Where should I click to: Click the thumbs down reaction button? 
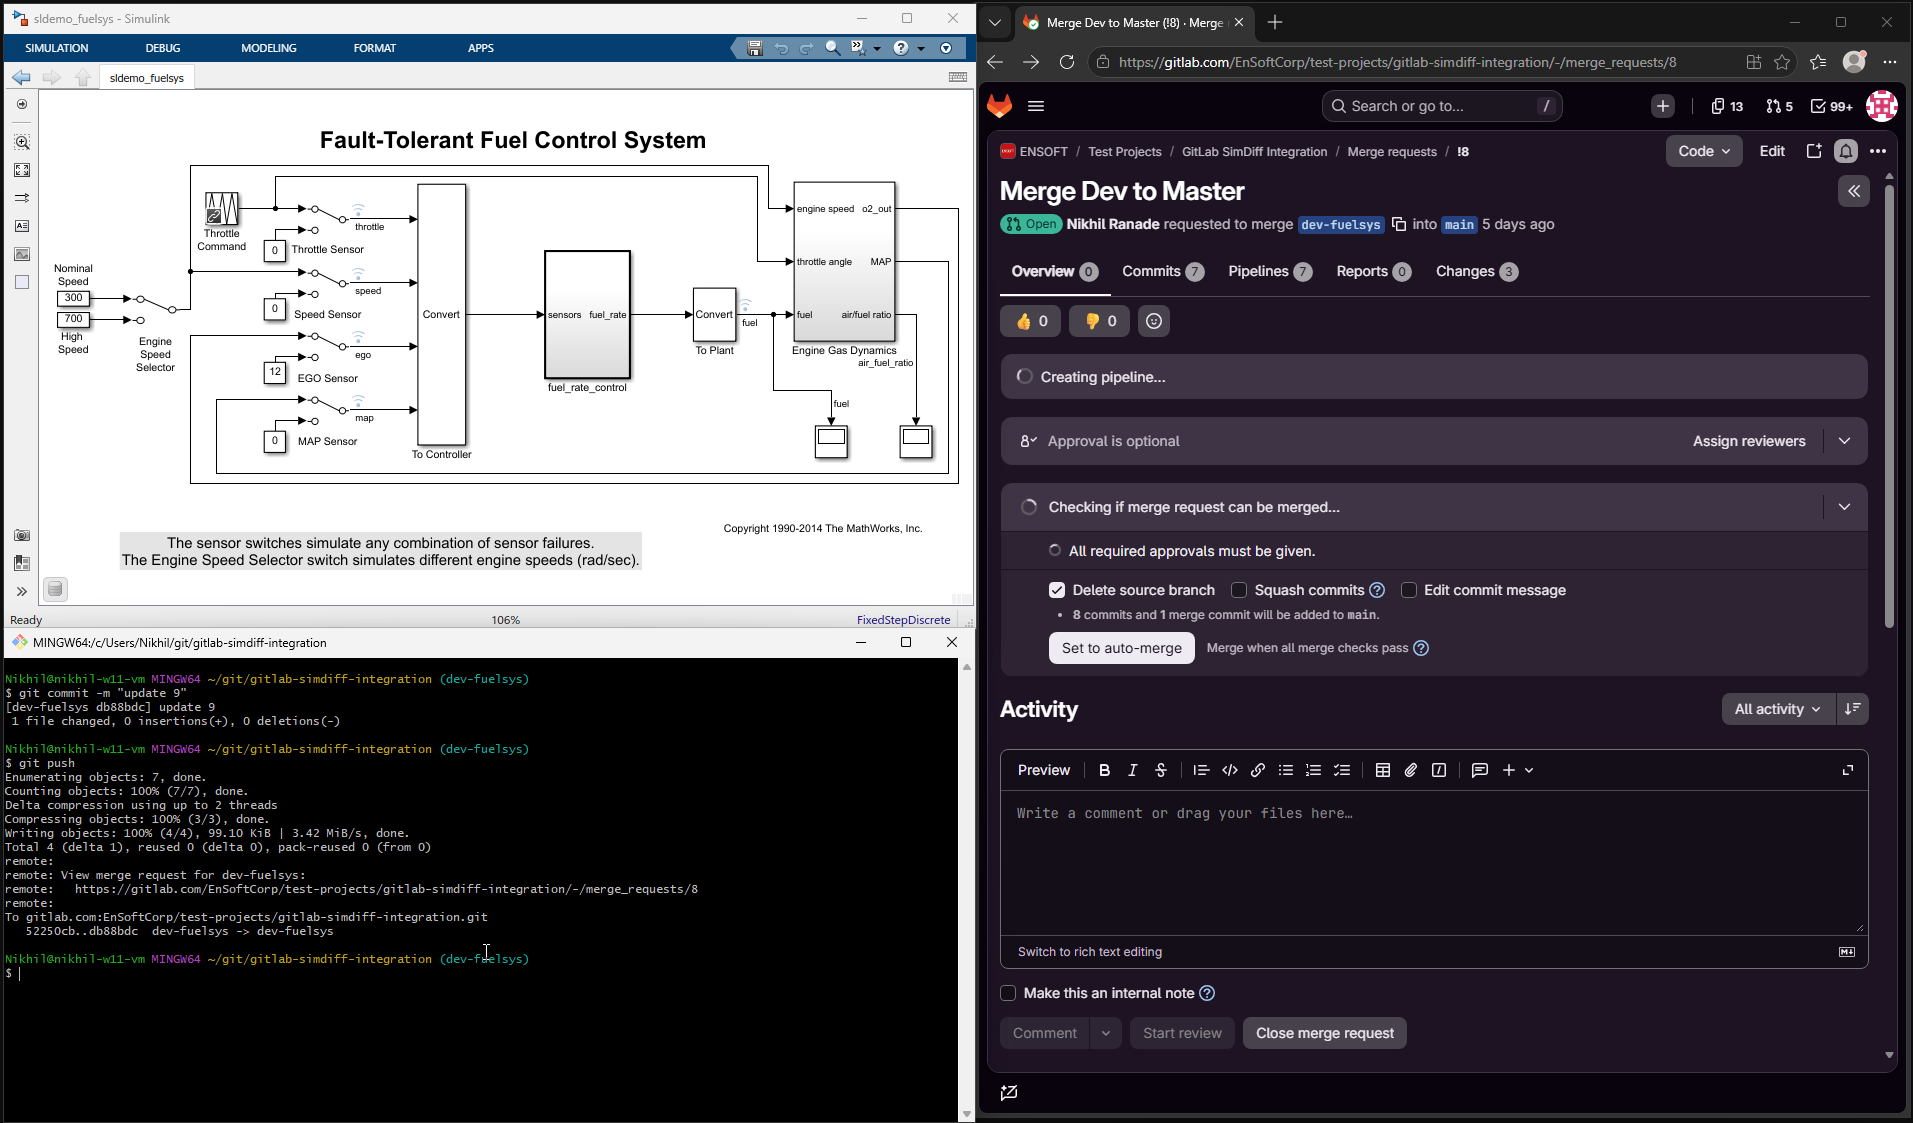[1099, 321]
